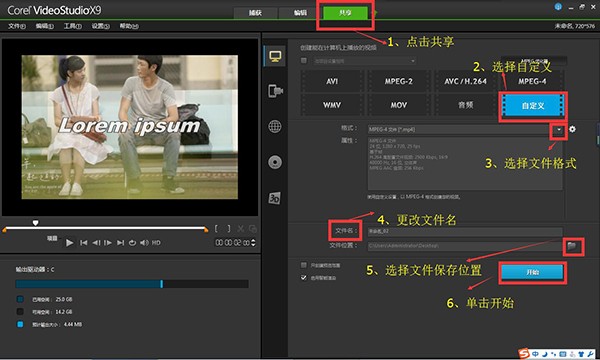600x360 pixels.
Task: Adjust timecode with the stepper arrows
Action: click(x=253, y=243)
